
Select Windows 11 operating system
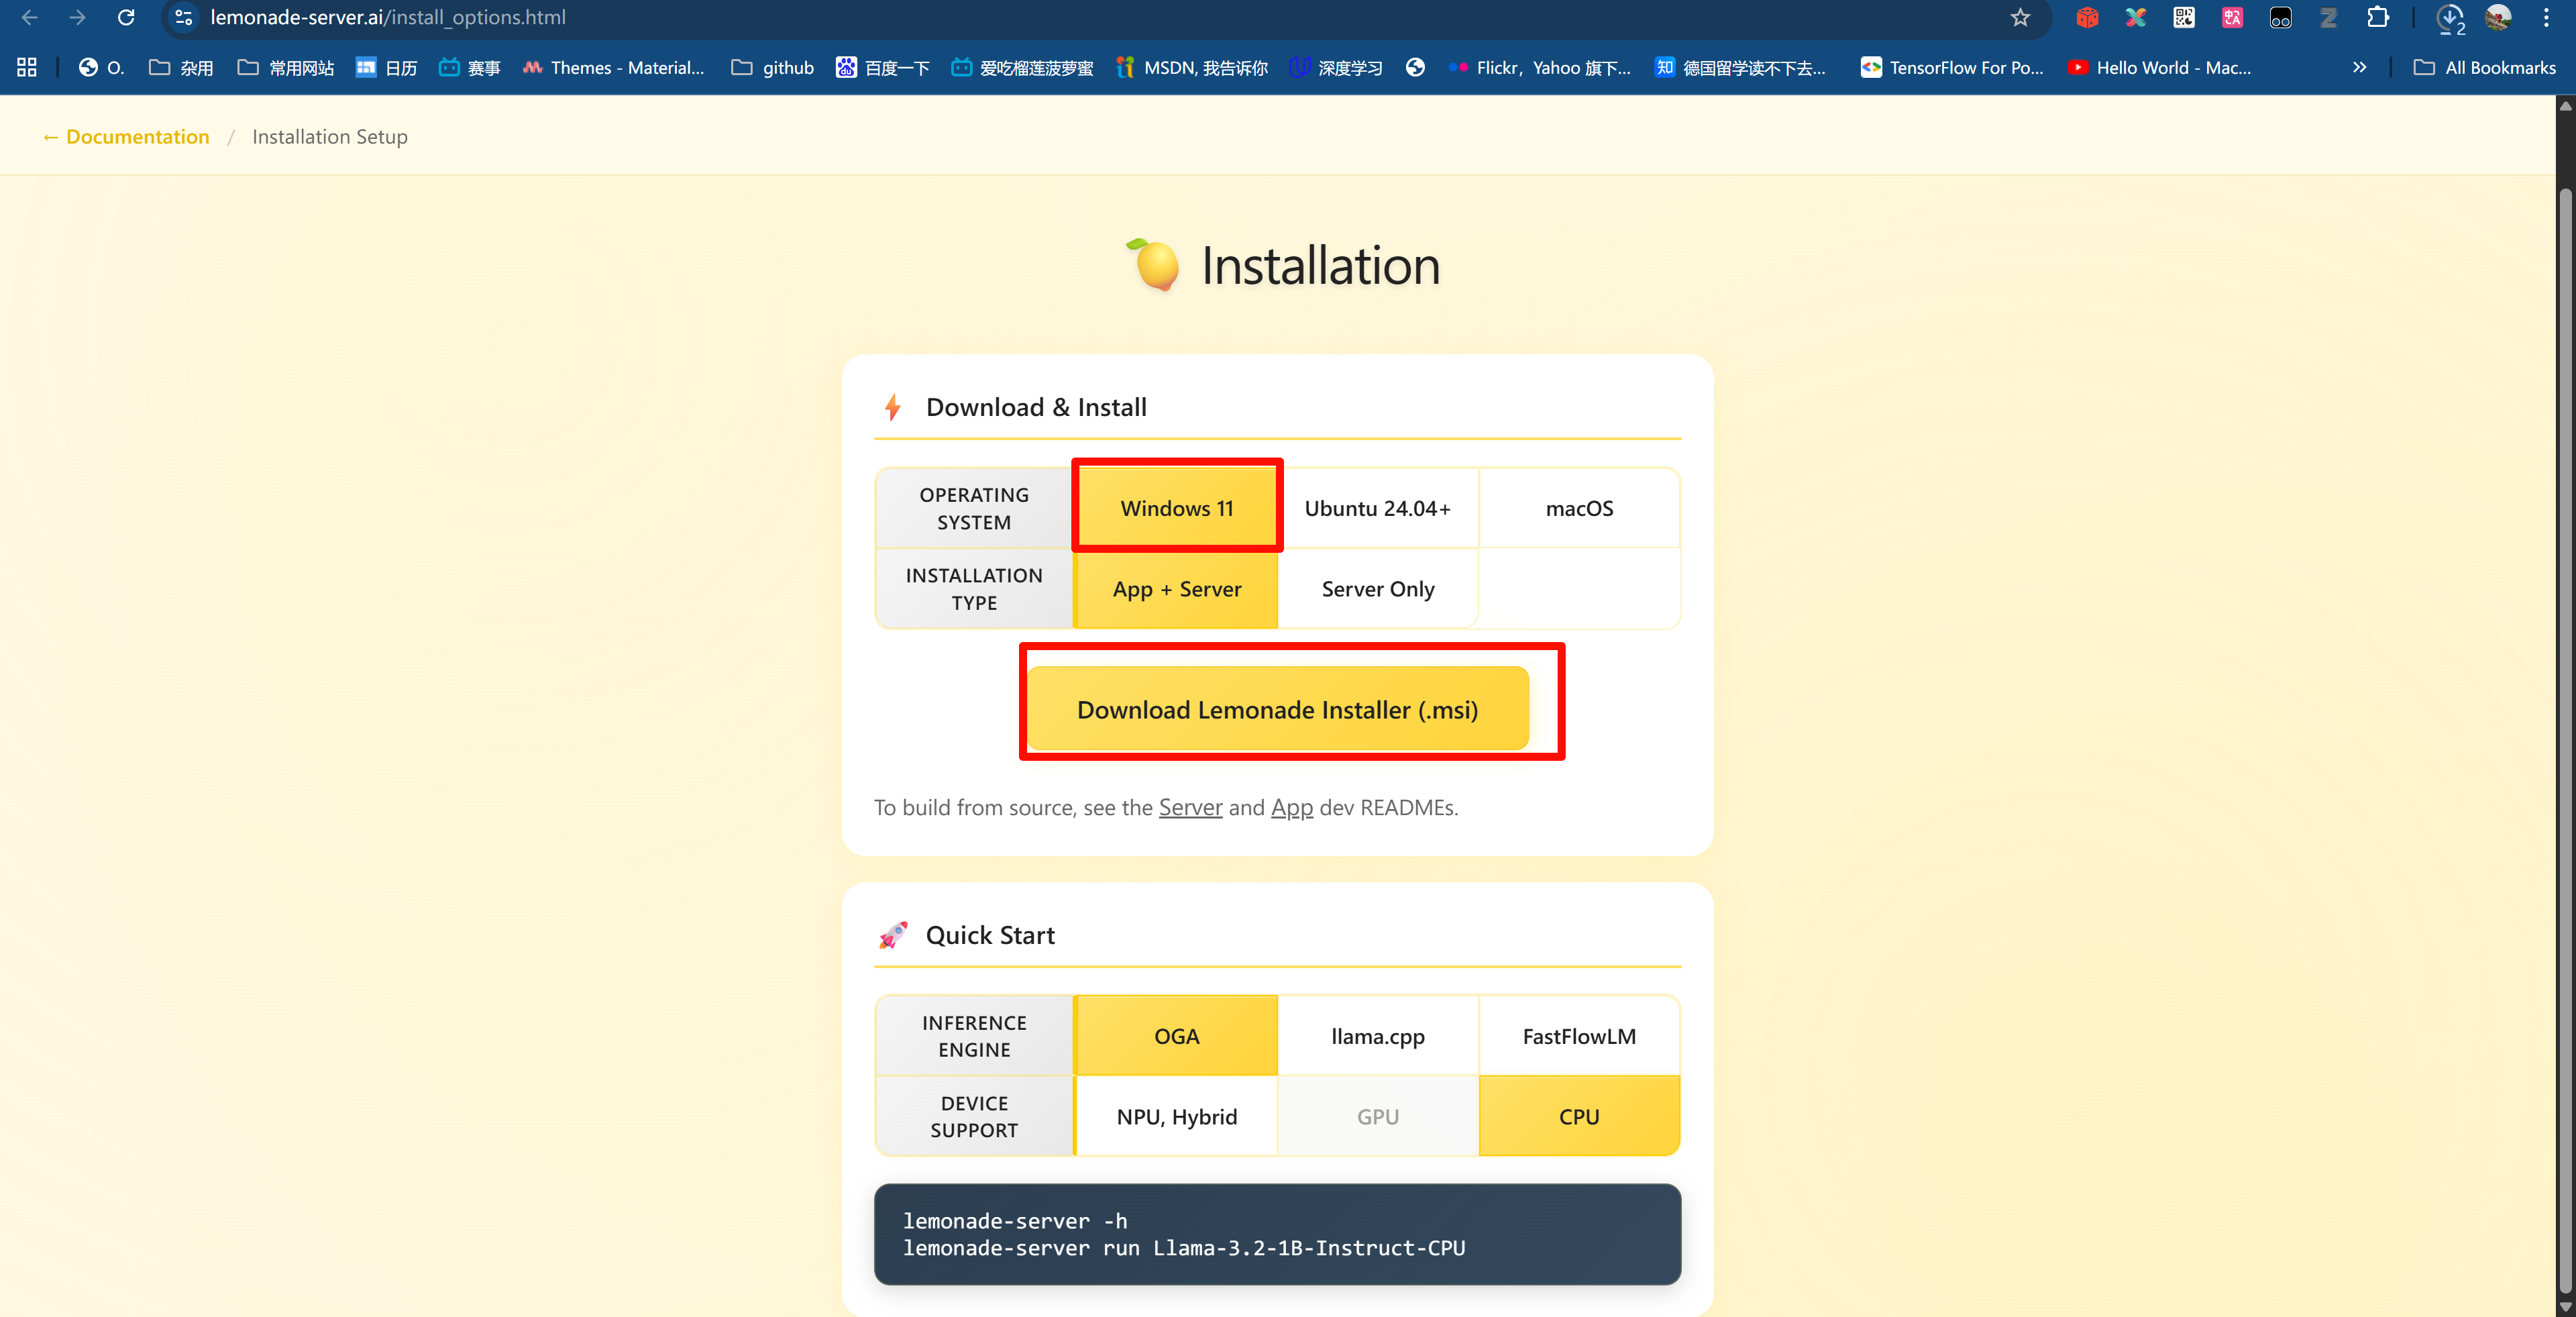click(1176, 508)
